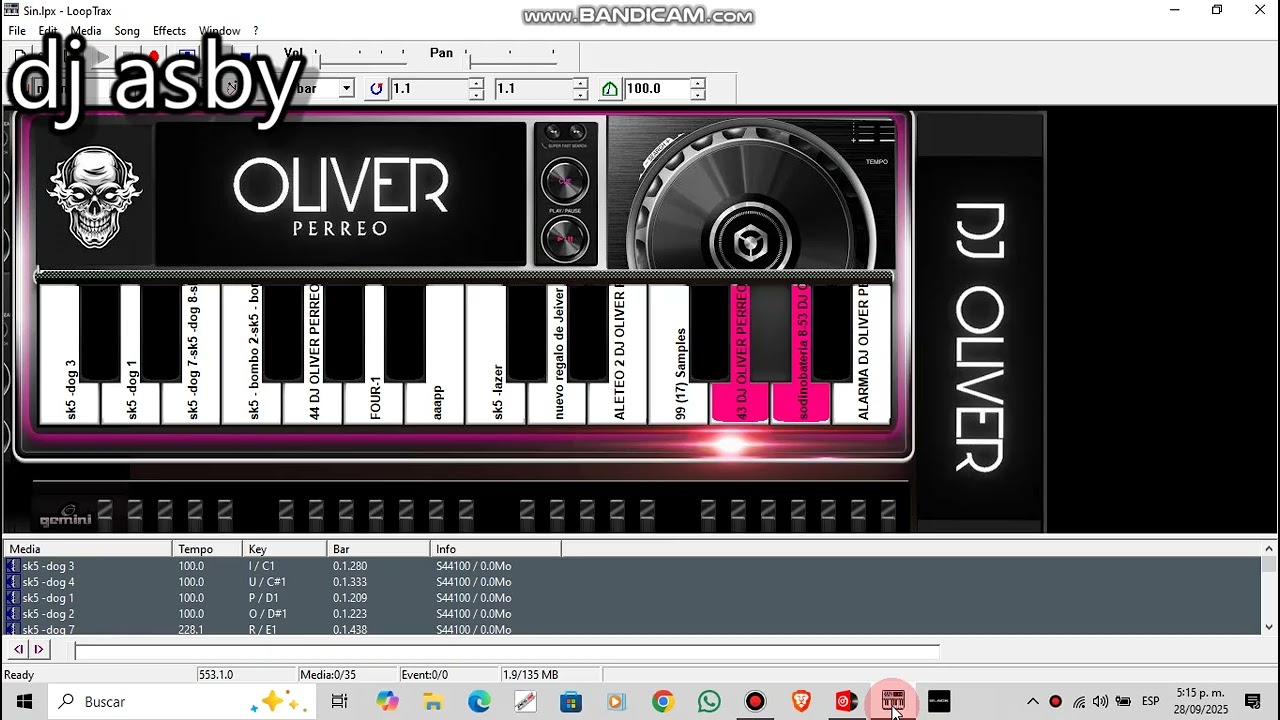Screen dimensions: 1280x720
Task: Open Windows Start menu
Action: click(23, 702)
